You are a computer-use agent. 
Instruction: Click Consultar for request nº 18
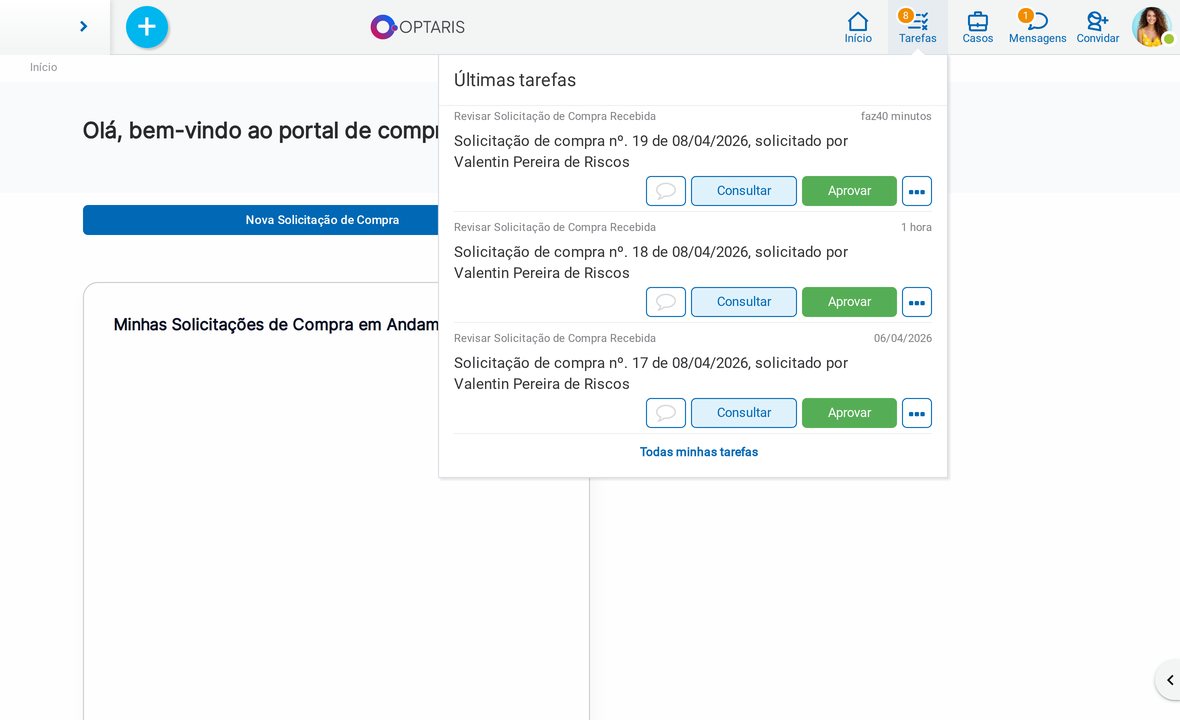(744, 302)
